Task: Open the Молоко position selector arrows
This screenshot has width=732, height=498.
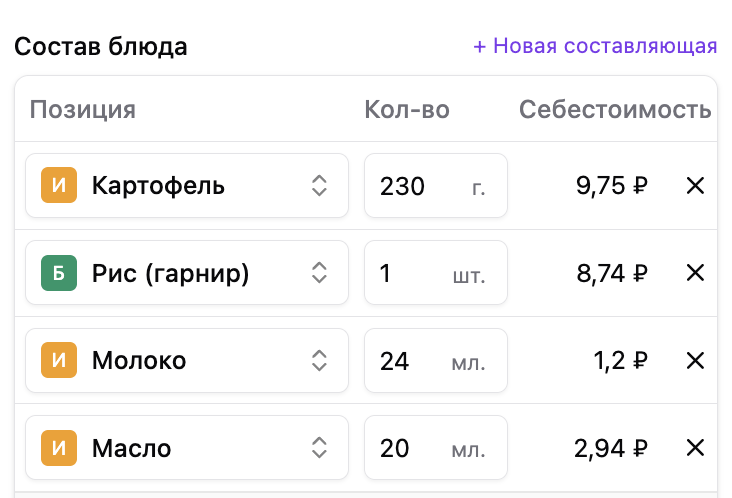Action: (x=319, y=360)
